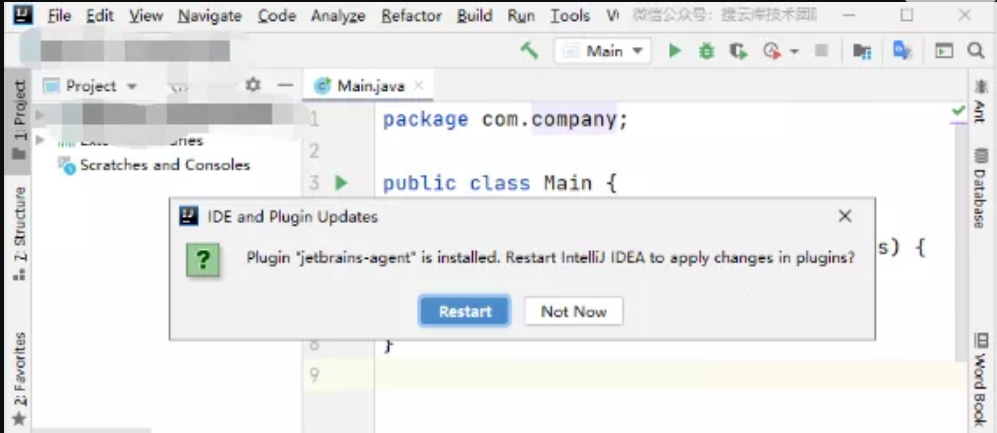The height and width of the screenshot is (433, 997).
Task: Click the Translate icon in the toolbar
Action: (x=902, y=51)
